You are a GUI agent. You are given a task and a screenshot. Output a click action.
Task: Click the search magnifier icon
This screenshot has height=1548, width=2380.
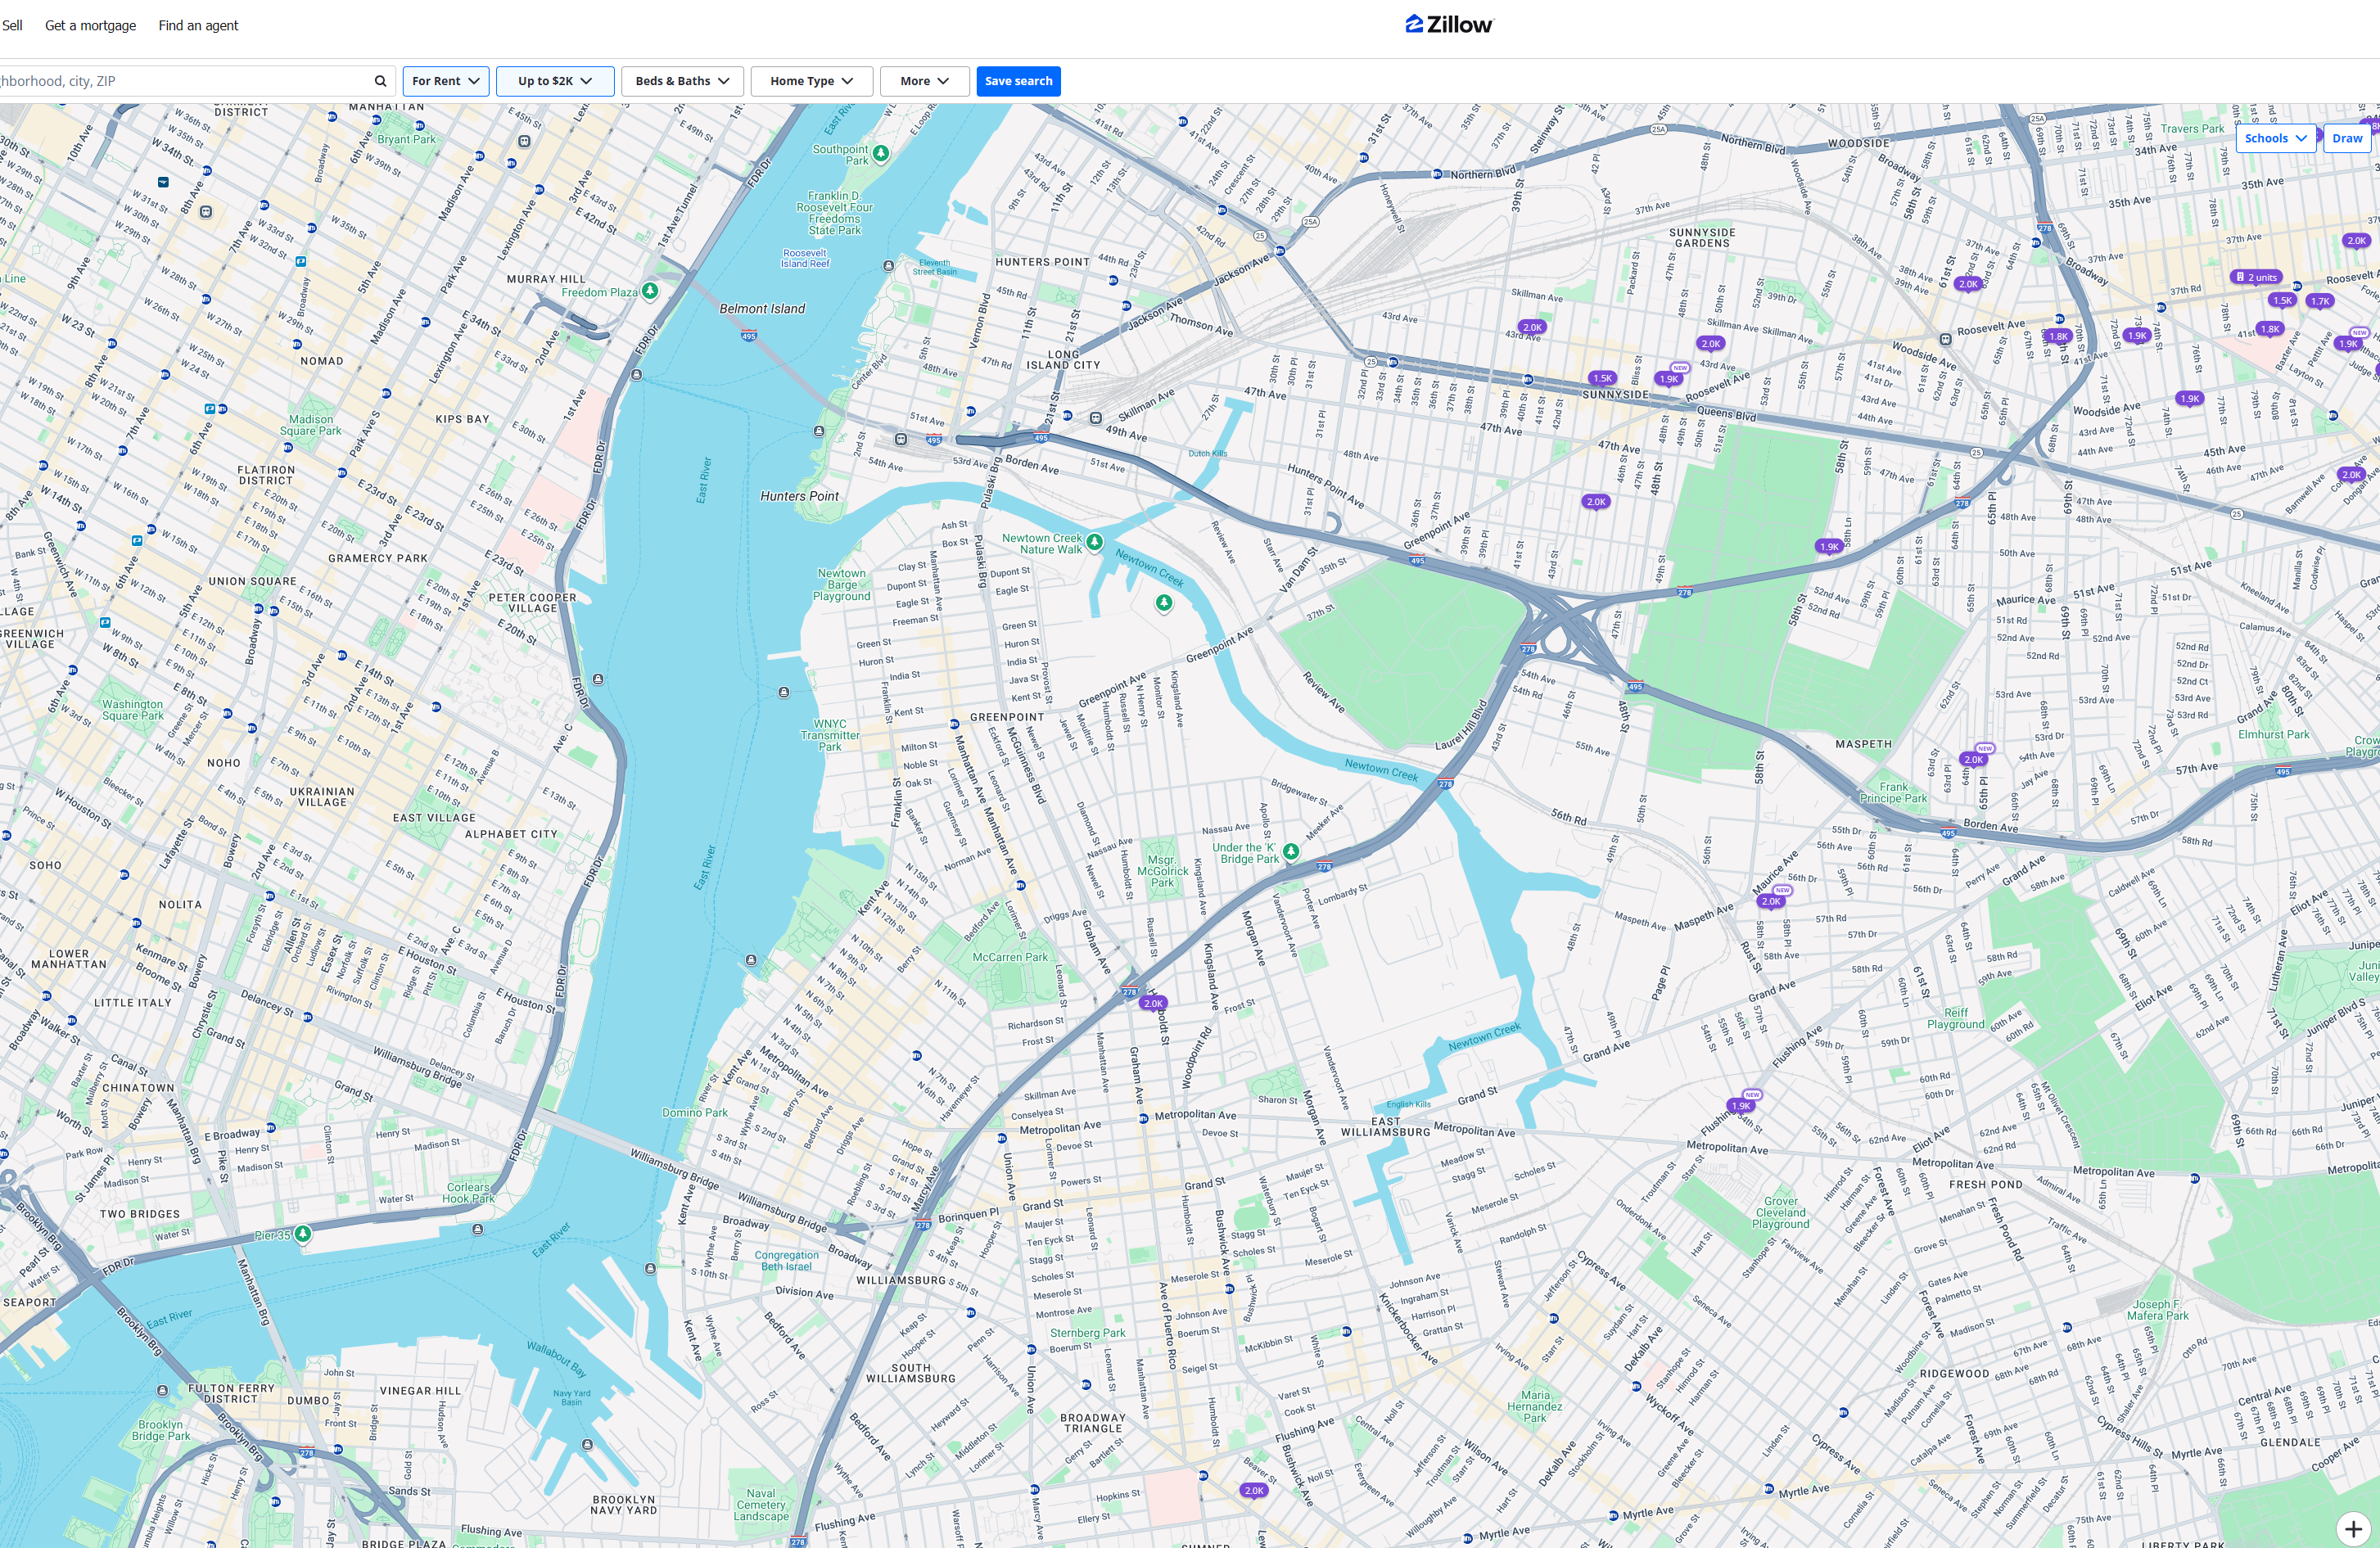pos(380,81)
